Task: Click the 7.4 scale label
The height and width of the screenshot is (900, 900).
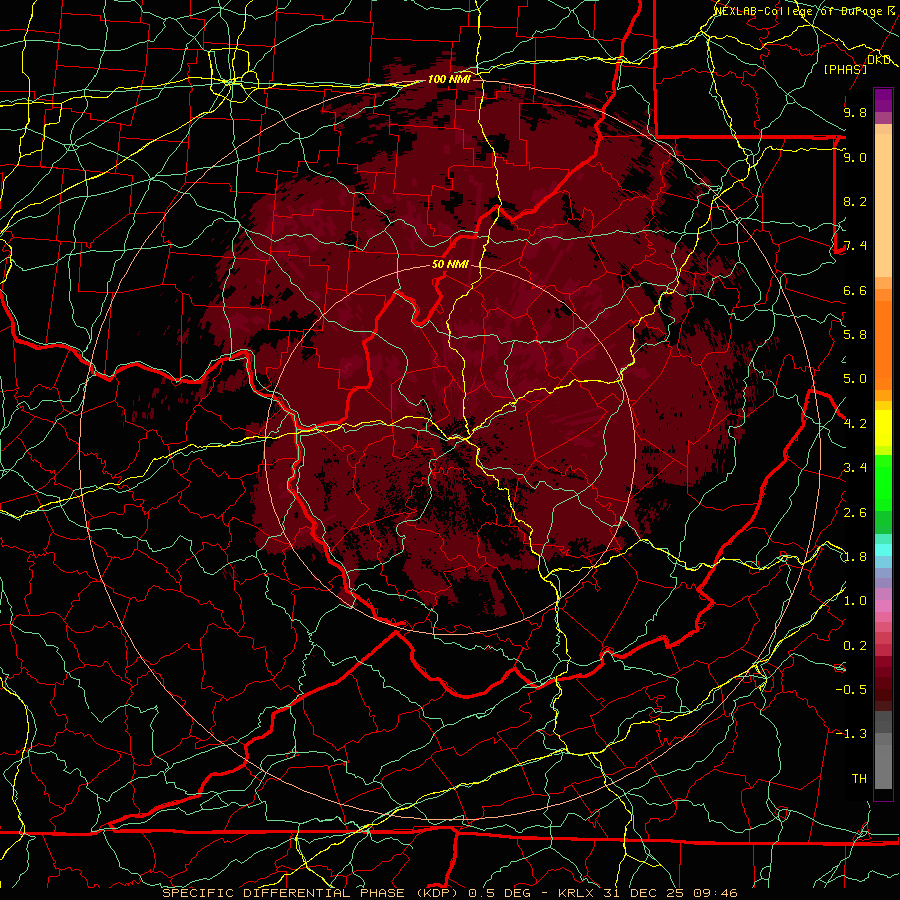Action: [855, 246]
